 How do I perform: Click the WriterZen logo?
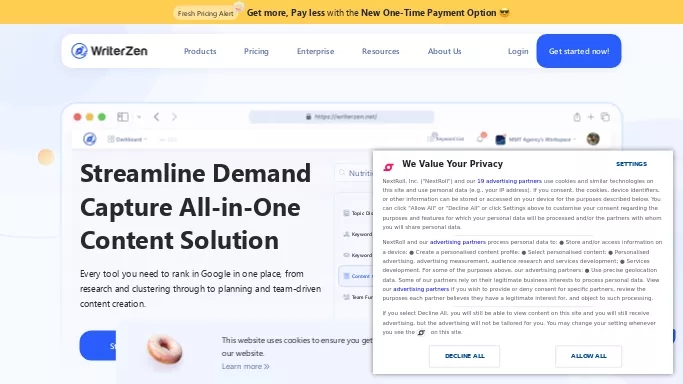(109, 51)
